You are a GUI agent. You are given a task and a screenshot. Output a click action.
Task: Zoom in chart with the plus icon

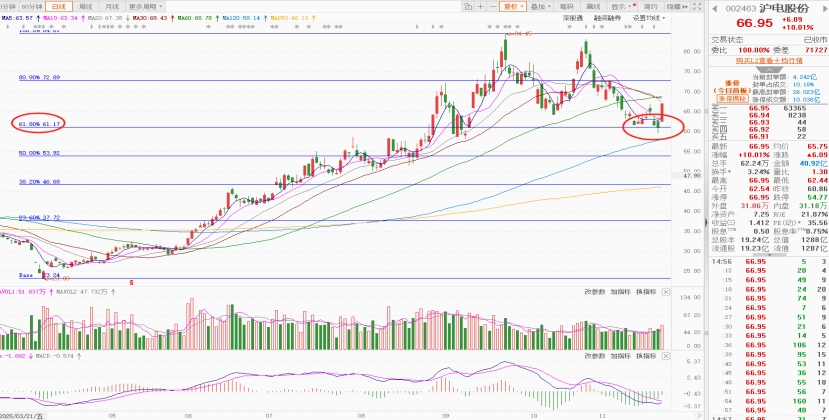(481, 7)
